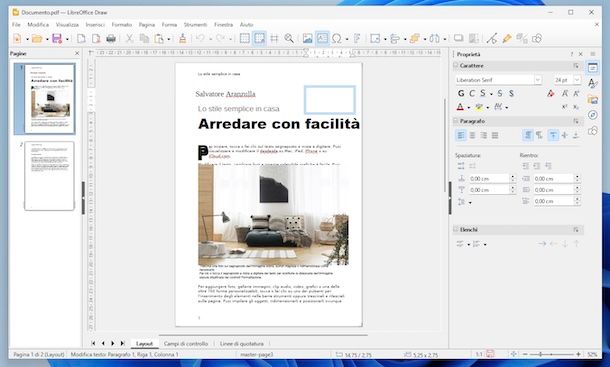Collapse the Carattere section

[456, 65]
